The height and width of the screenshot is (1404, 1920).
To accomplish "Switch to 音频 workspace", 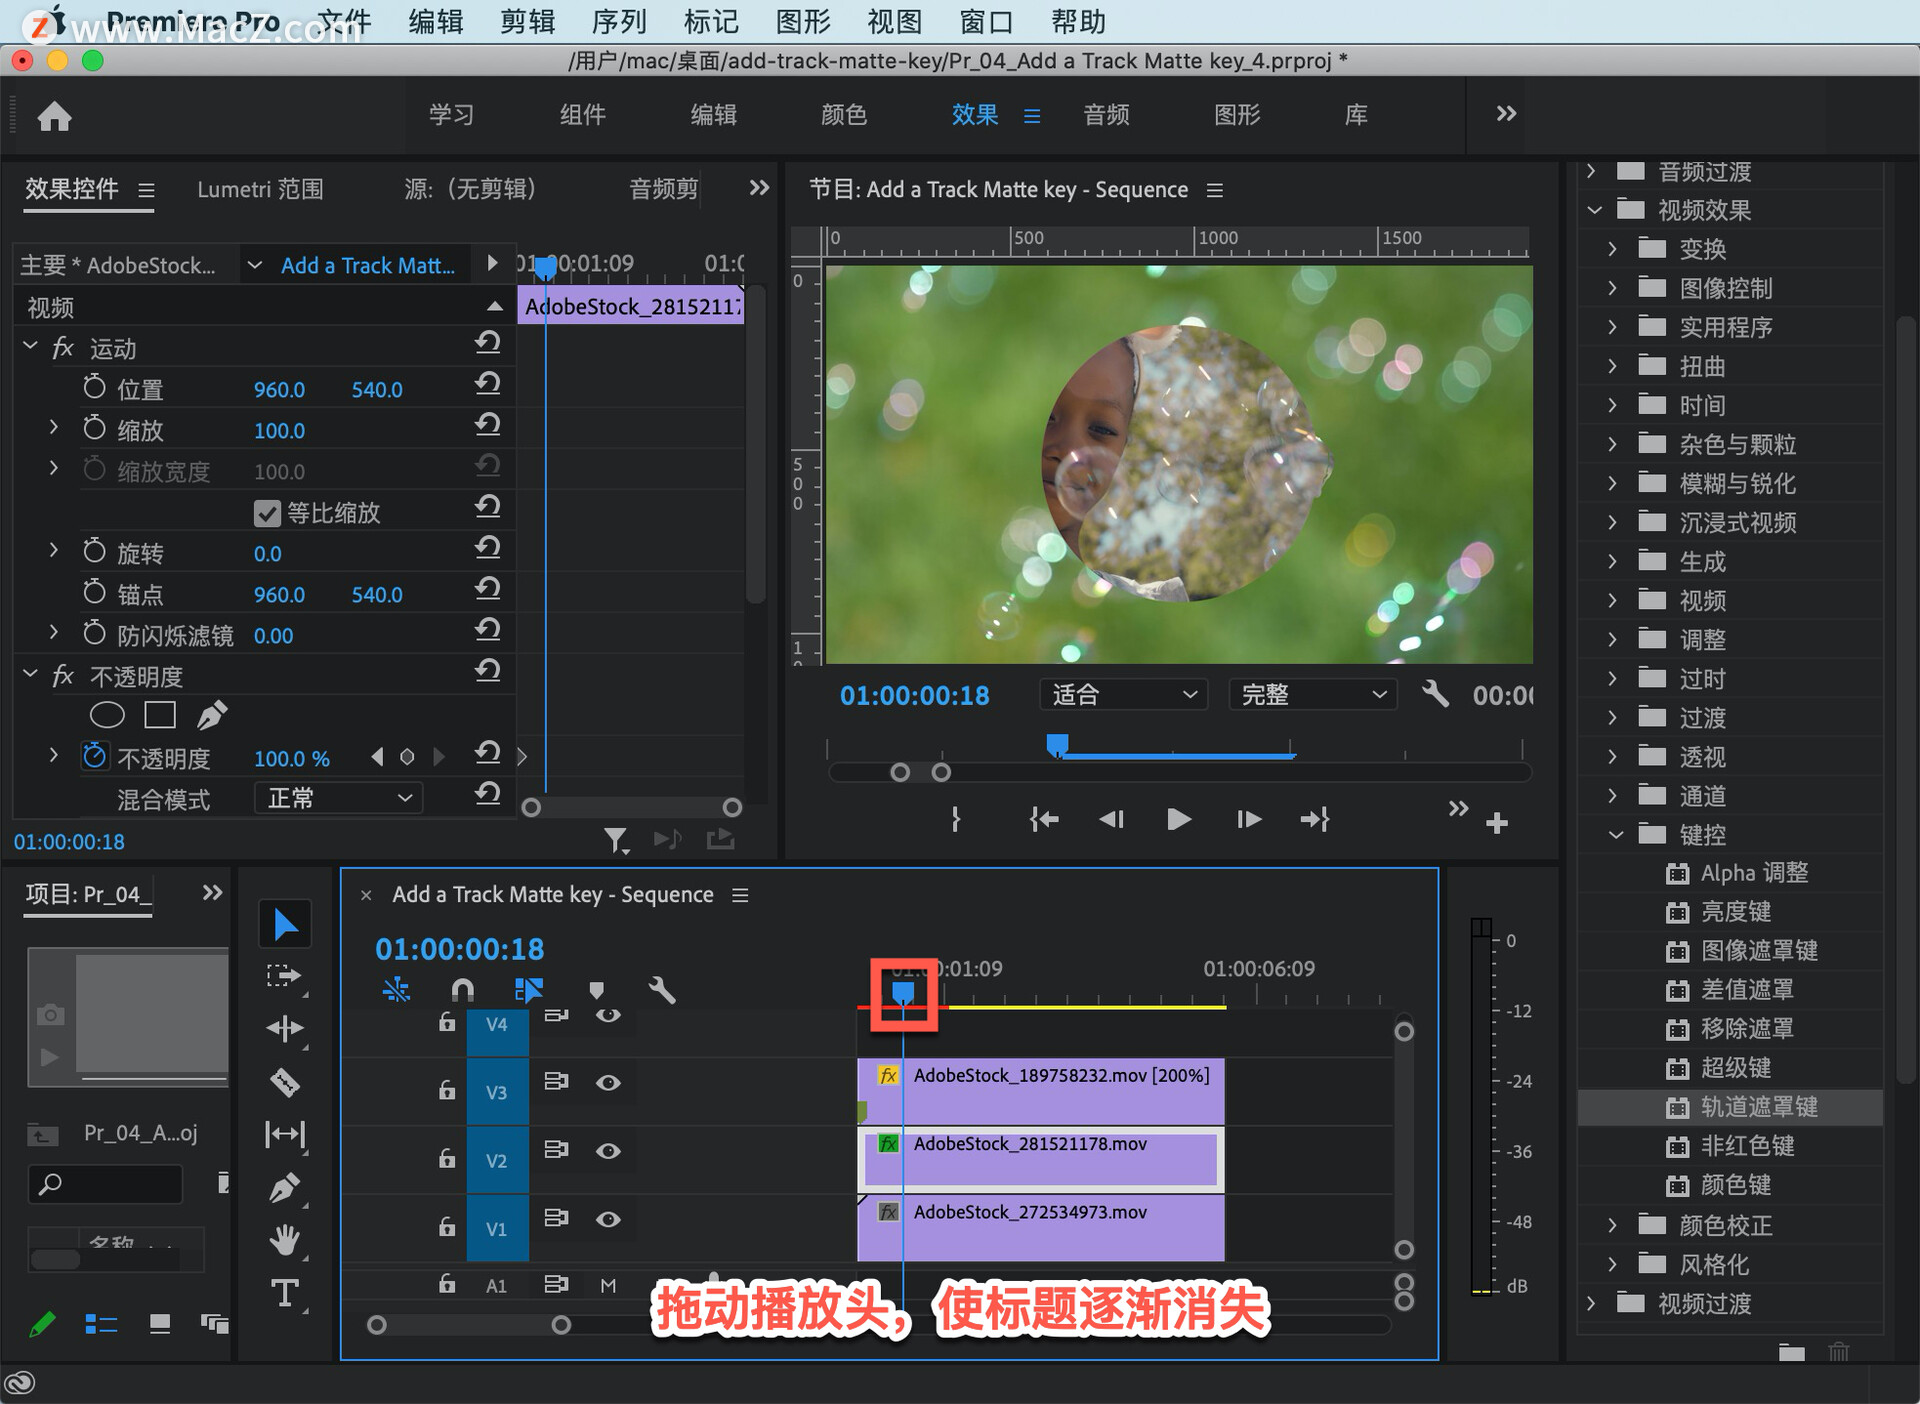I will 1106,115.
